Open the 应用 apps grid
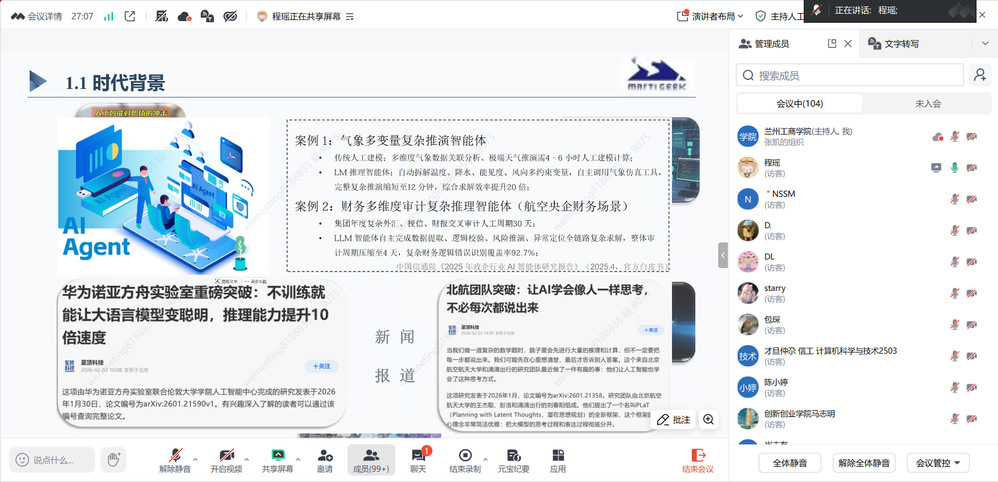Screen dimensions: 998x482 coord(558,461)
